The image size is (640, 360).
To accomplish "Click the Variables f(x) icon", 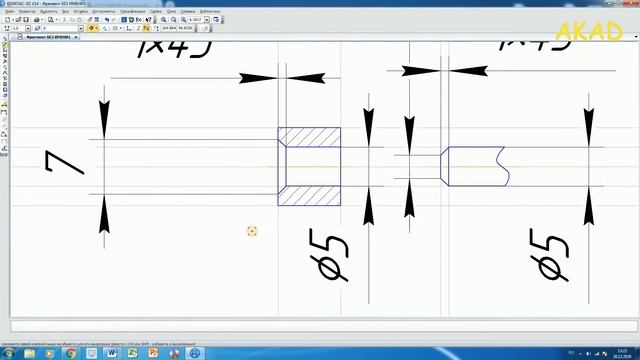I will (x=139, y=20).
